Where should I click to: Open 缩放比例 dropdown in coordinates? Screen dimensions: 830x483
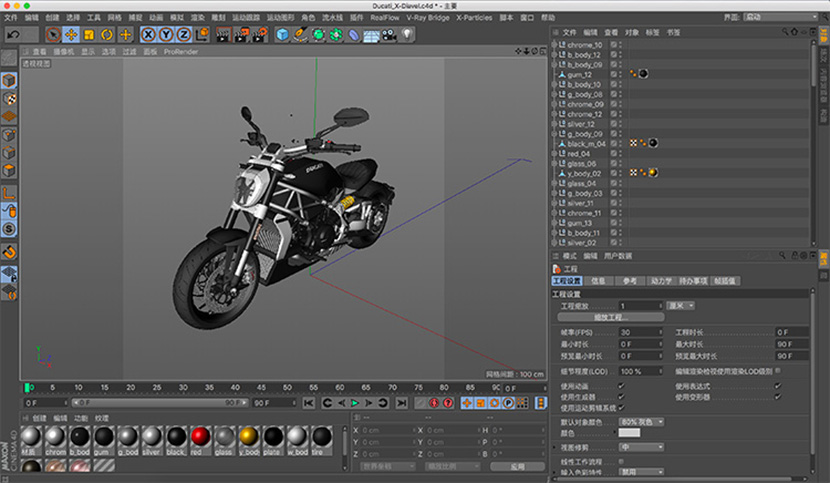pos(453,467)
